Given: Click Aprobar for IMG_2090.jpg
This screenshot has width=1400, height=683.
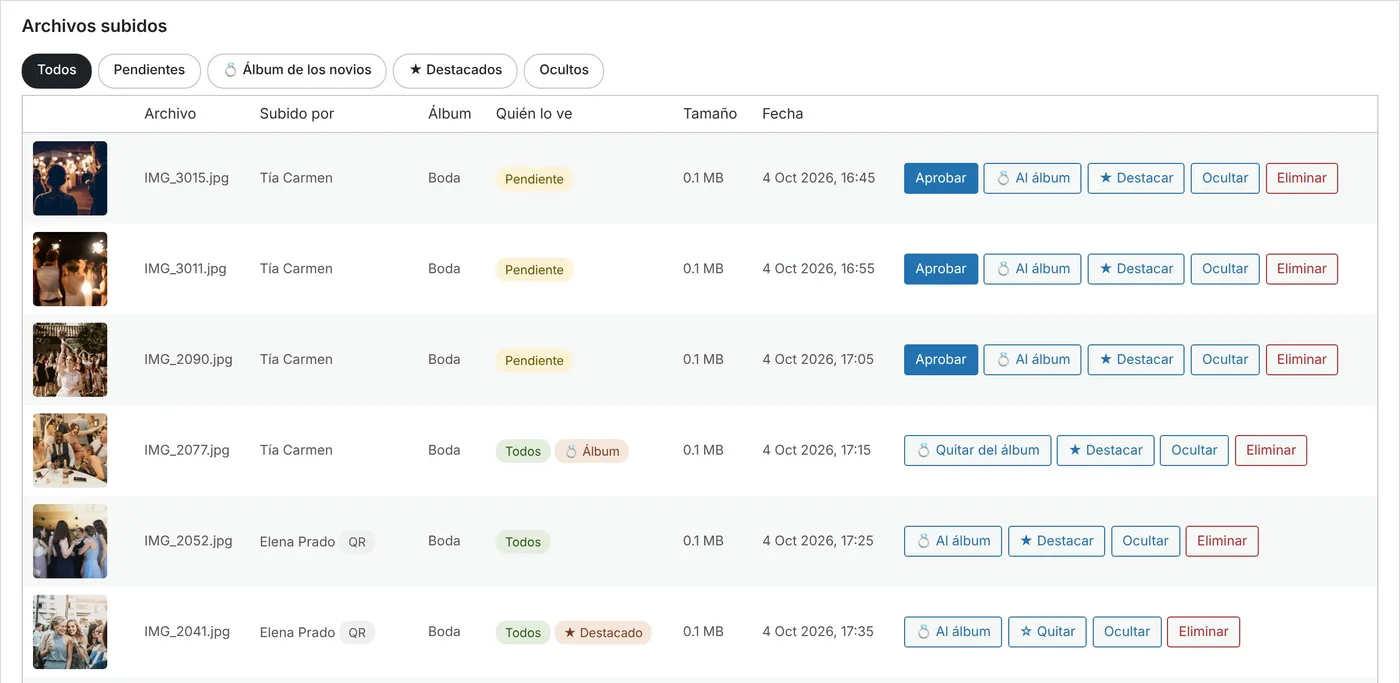Looking at the screenshot, I should click(x=941, y=360).
